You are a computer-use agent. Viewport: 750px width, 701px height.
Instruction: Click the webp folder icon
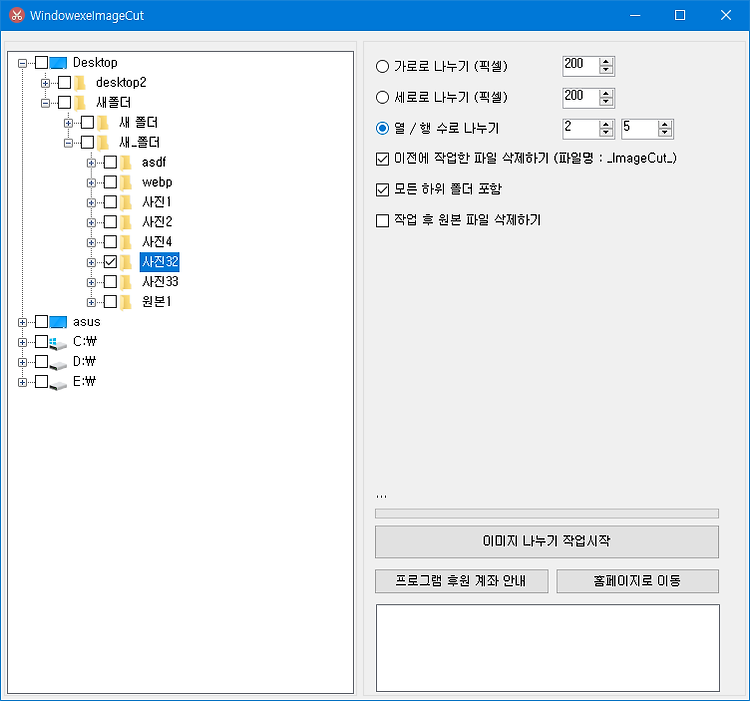click(x=126, y=183)
